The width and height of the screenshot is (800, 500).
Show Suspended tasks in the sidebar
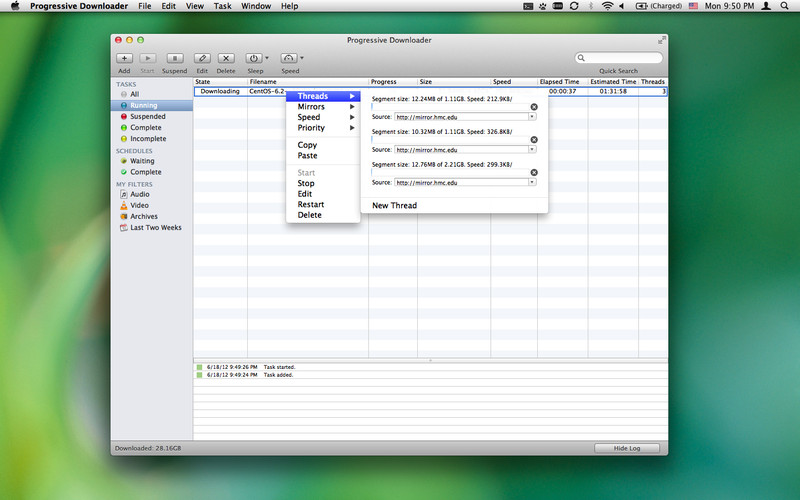(x=147, y=116)
